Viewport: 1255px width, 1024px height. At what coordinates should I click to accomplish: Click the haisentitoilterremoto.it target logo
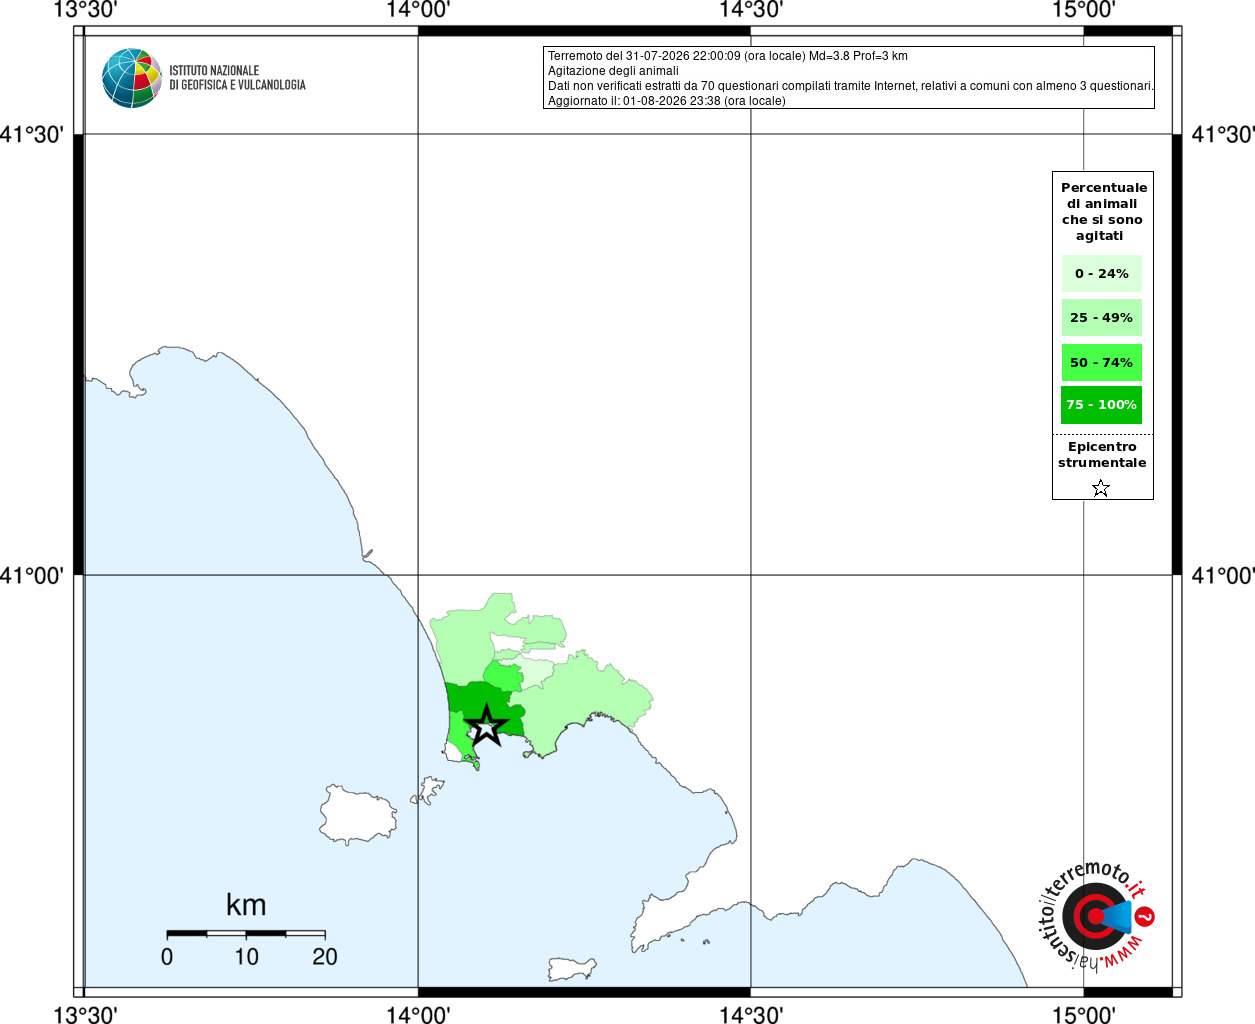(1096, 916)
